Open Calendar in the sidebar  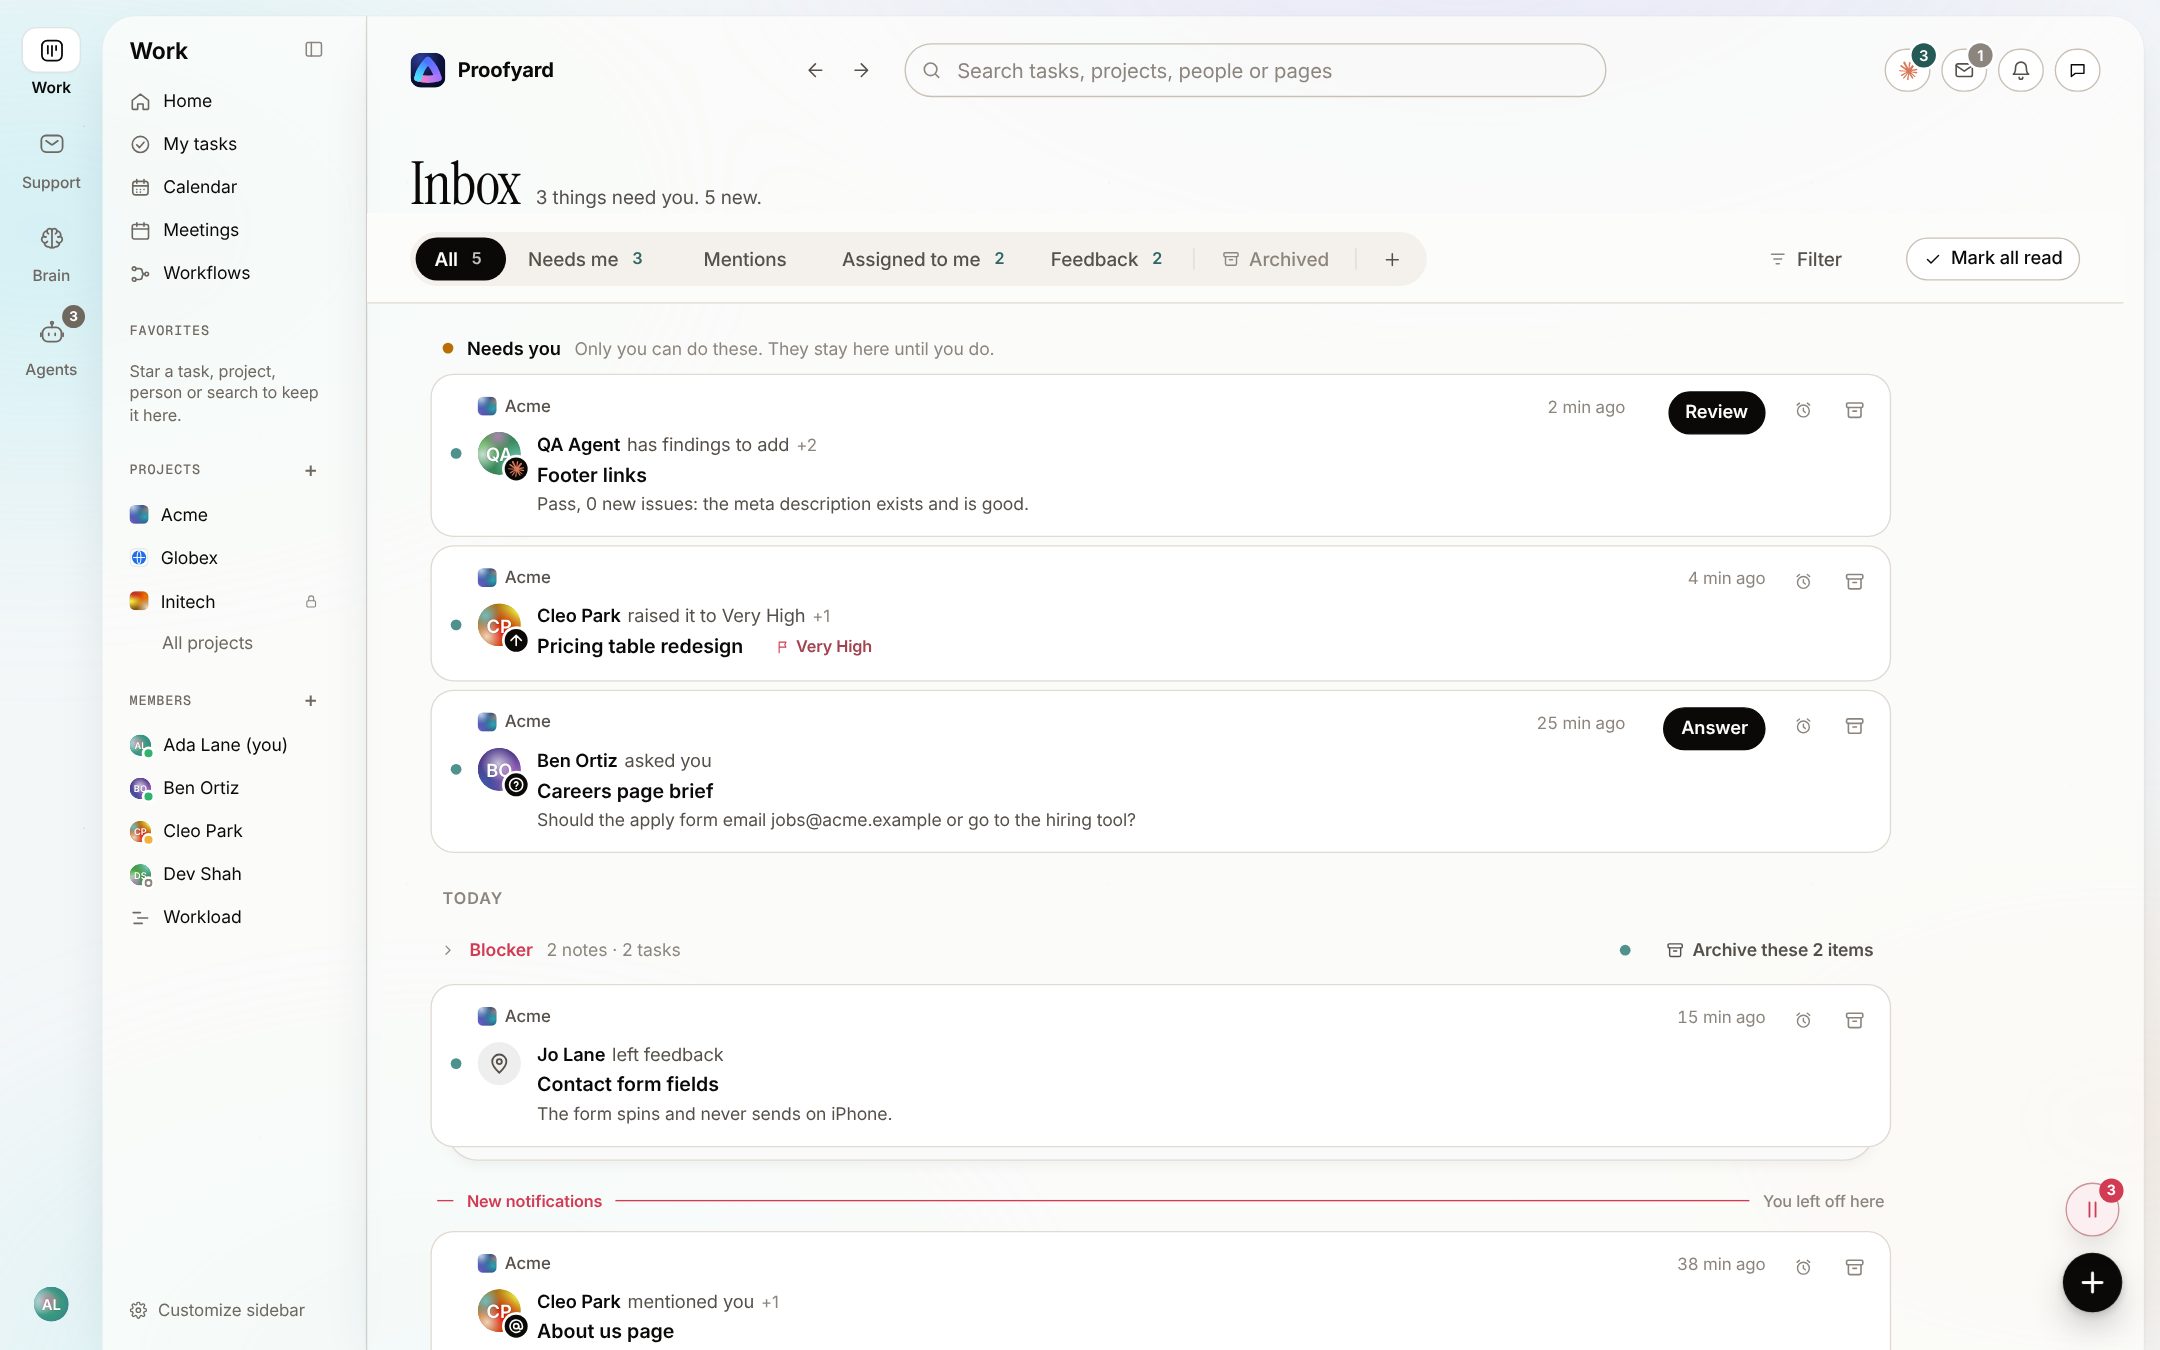pyautogui.click(x=228, y=187)
